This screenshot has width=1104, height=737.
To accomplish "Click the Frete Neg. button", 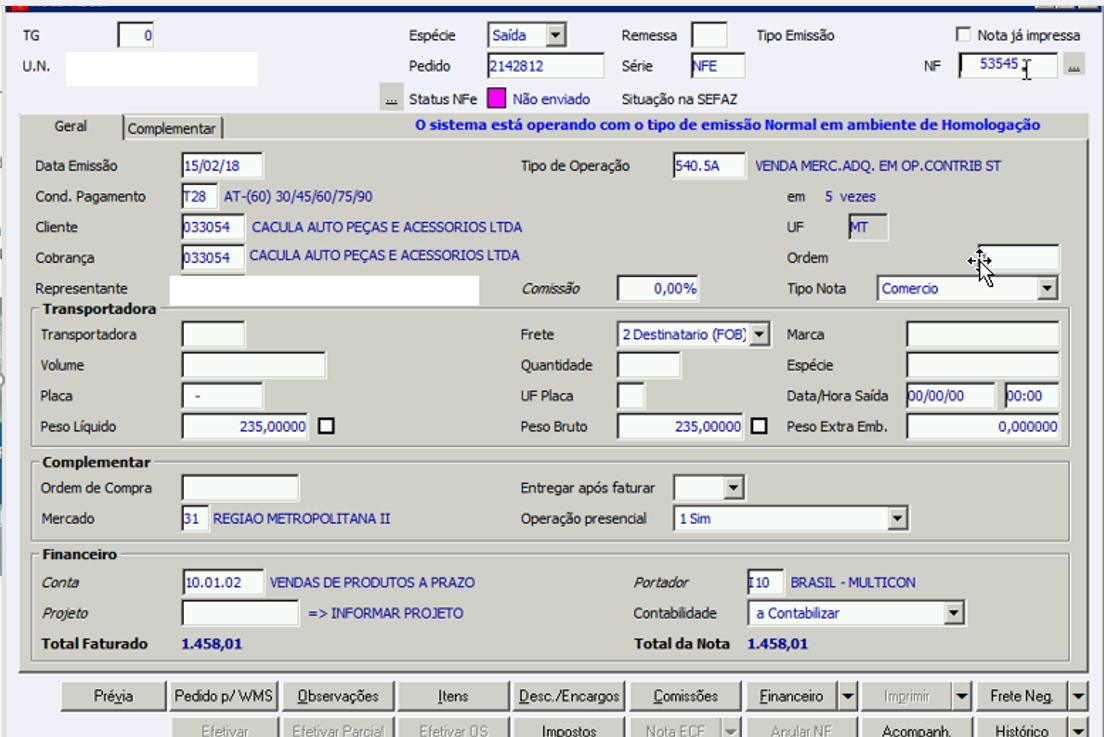I will click(1022, 696).
